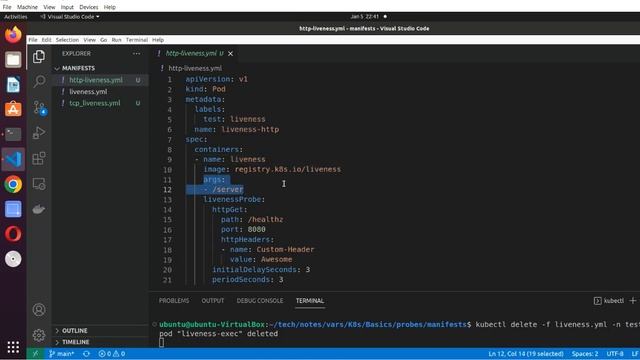The height and width of the screenshot is (360, 640).
Task: Open Explorer views and more actions menu
Action: pos(136,53)
